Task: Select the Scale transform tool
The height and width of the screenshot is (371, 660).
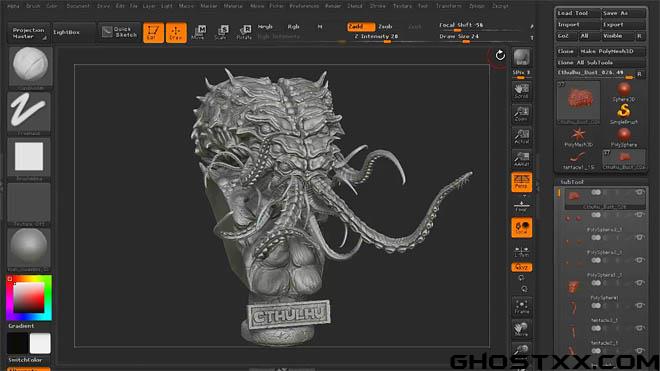Action: [x=221, y=32]
